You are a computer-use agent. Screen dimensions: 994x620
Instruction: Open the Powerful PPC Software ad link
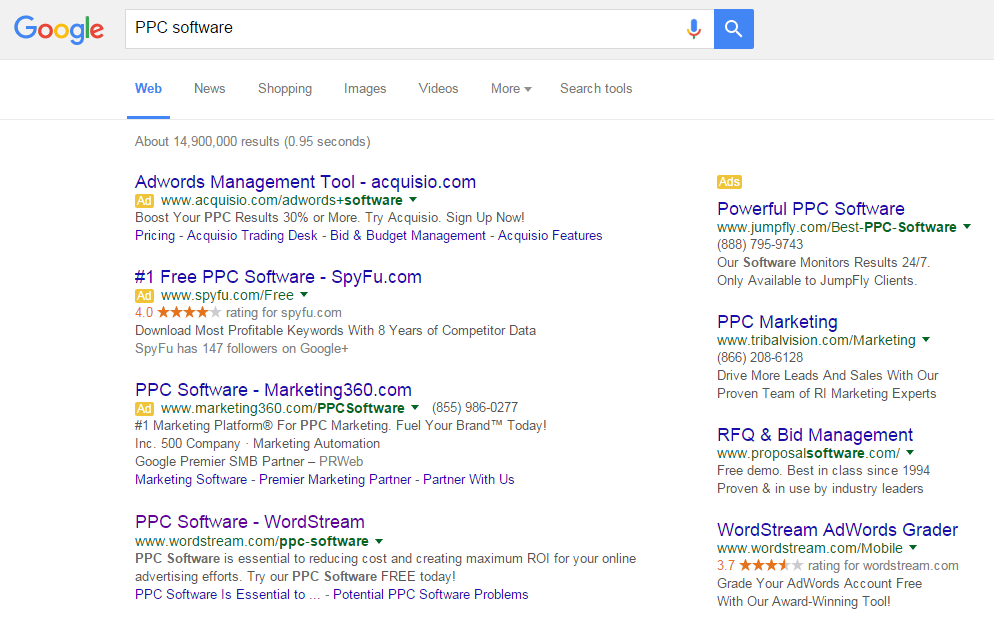point(810,209)
